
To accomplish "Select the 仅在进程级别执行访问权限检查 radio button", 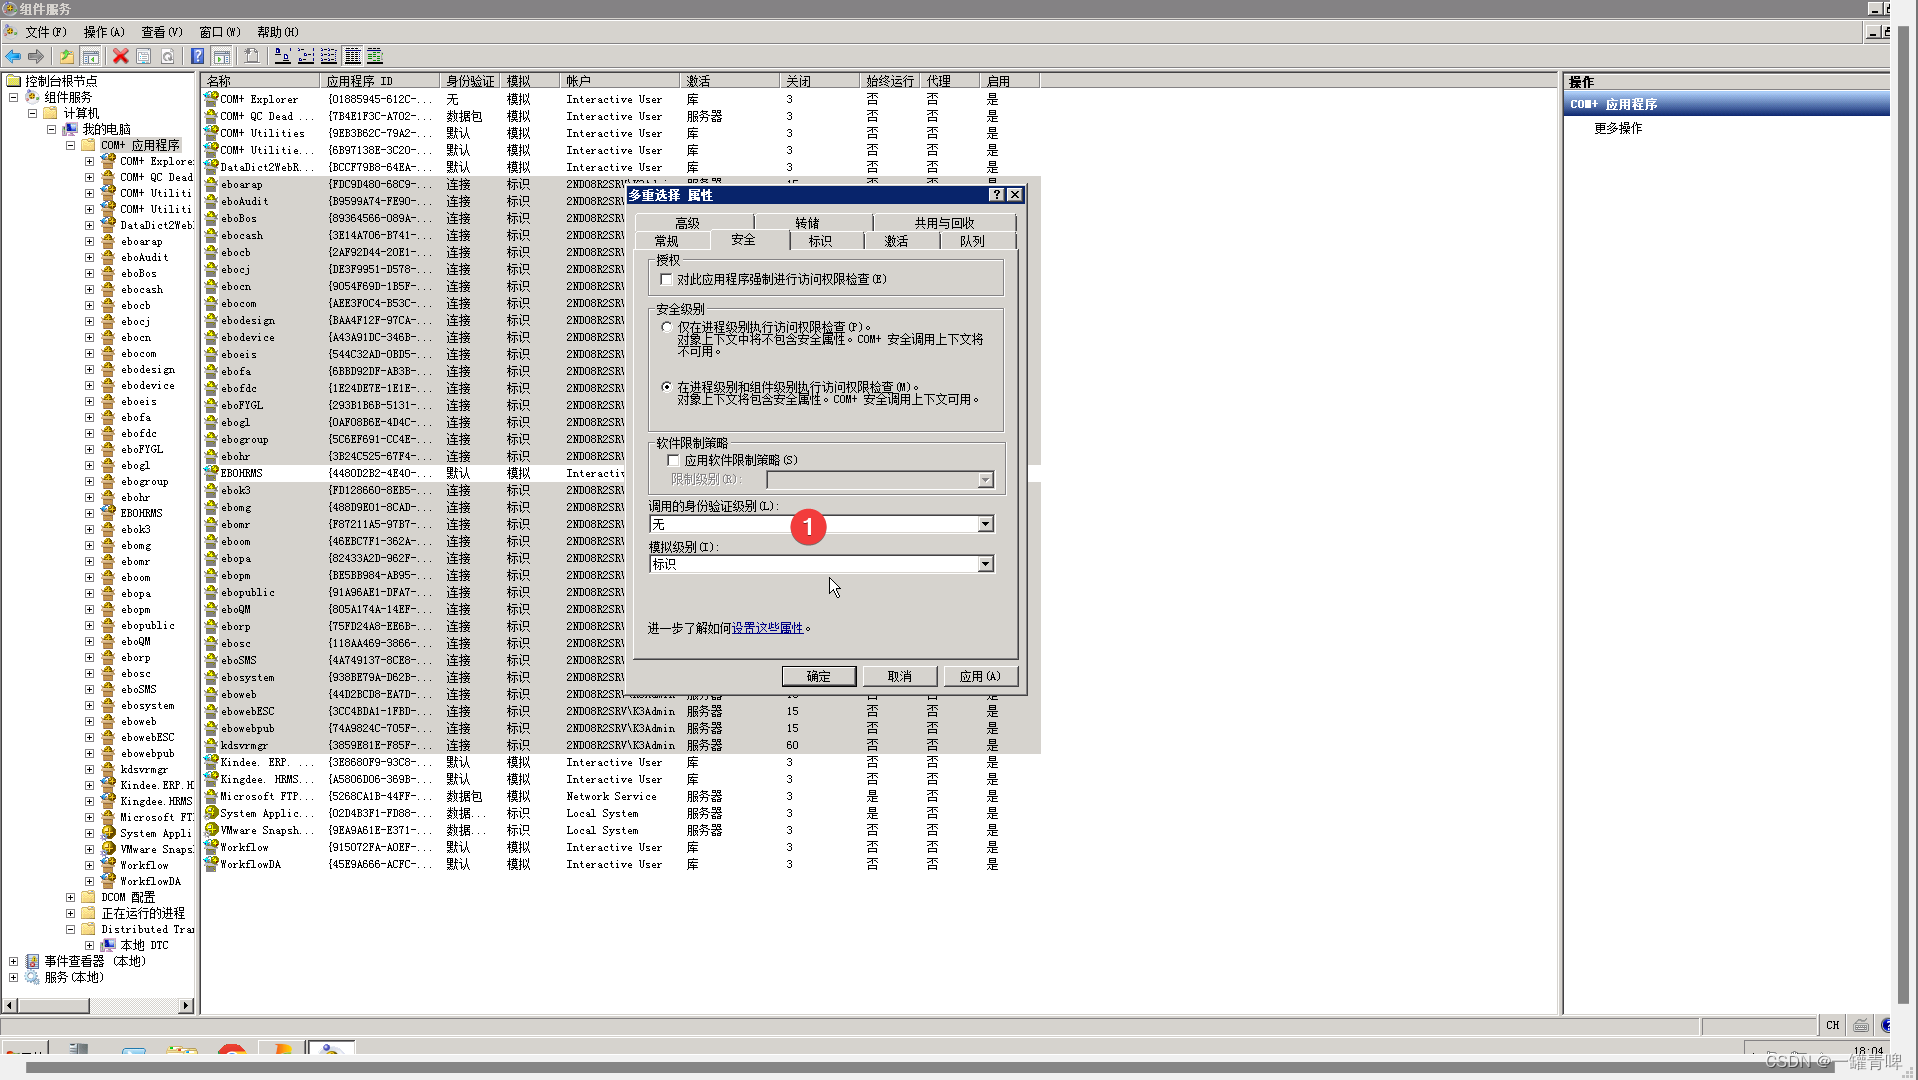I will (667, 327).
